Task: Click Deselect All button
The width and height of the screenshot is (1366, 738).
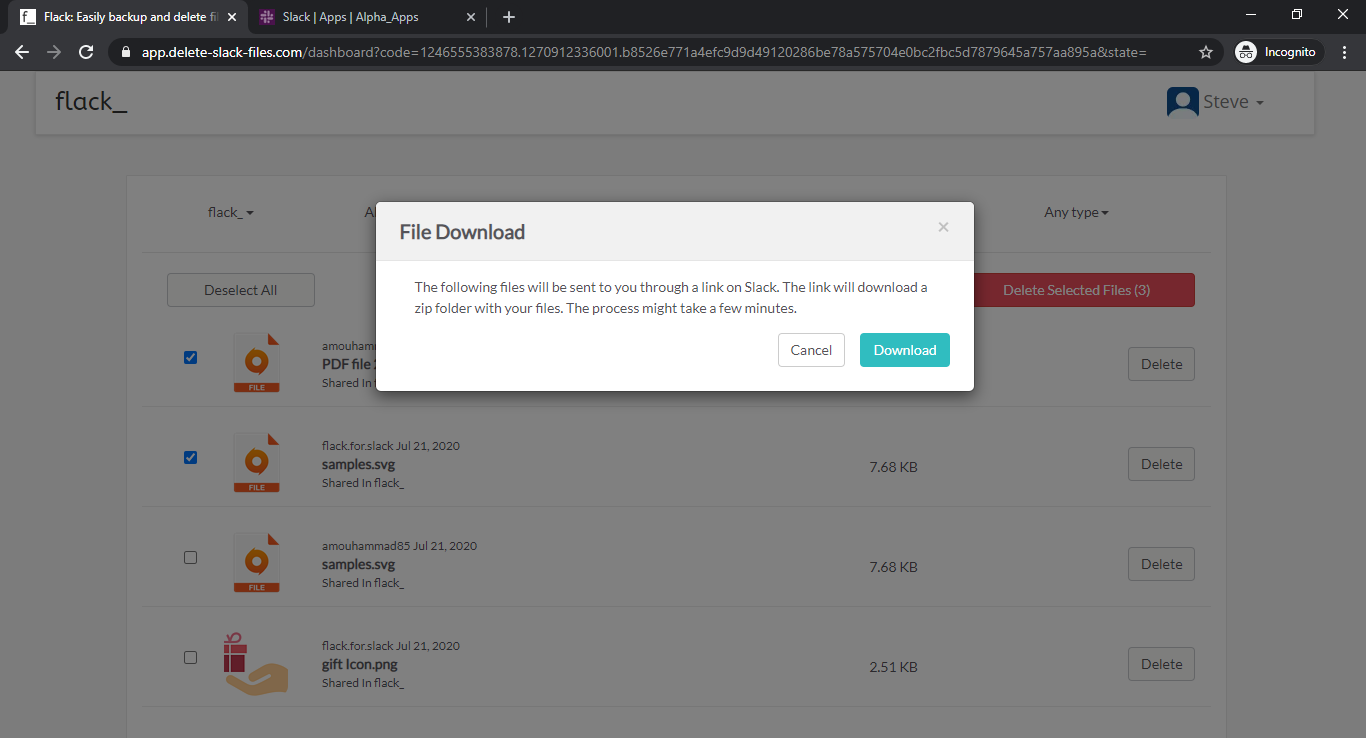Action: tap(241, 290)
